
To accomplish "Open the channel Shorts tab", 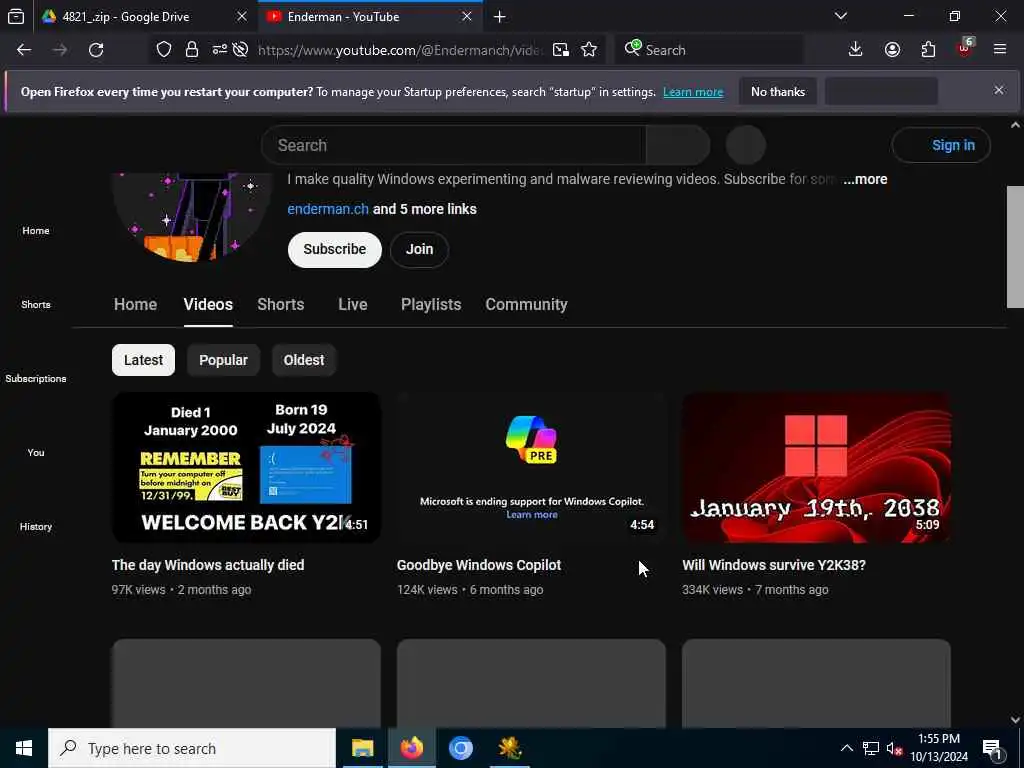I will (x=281, y=304).
